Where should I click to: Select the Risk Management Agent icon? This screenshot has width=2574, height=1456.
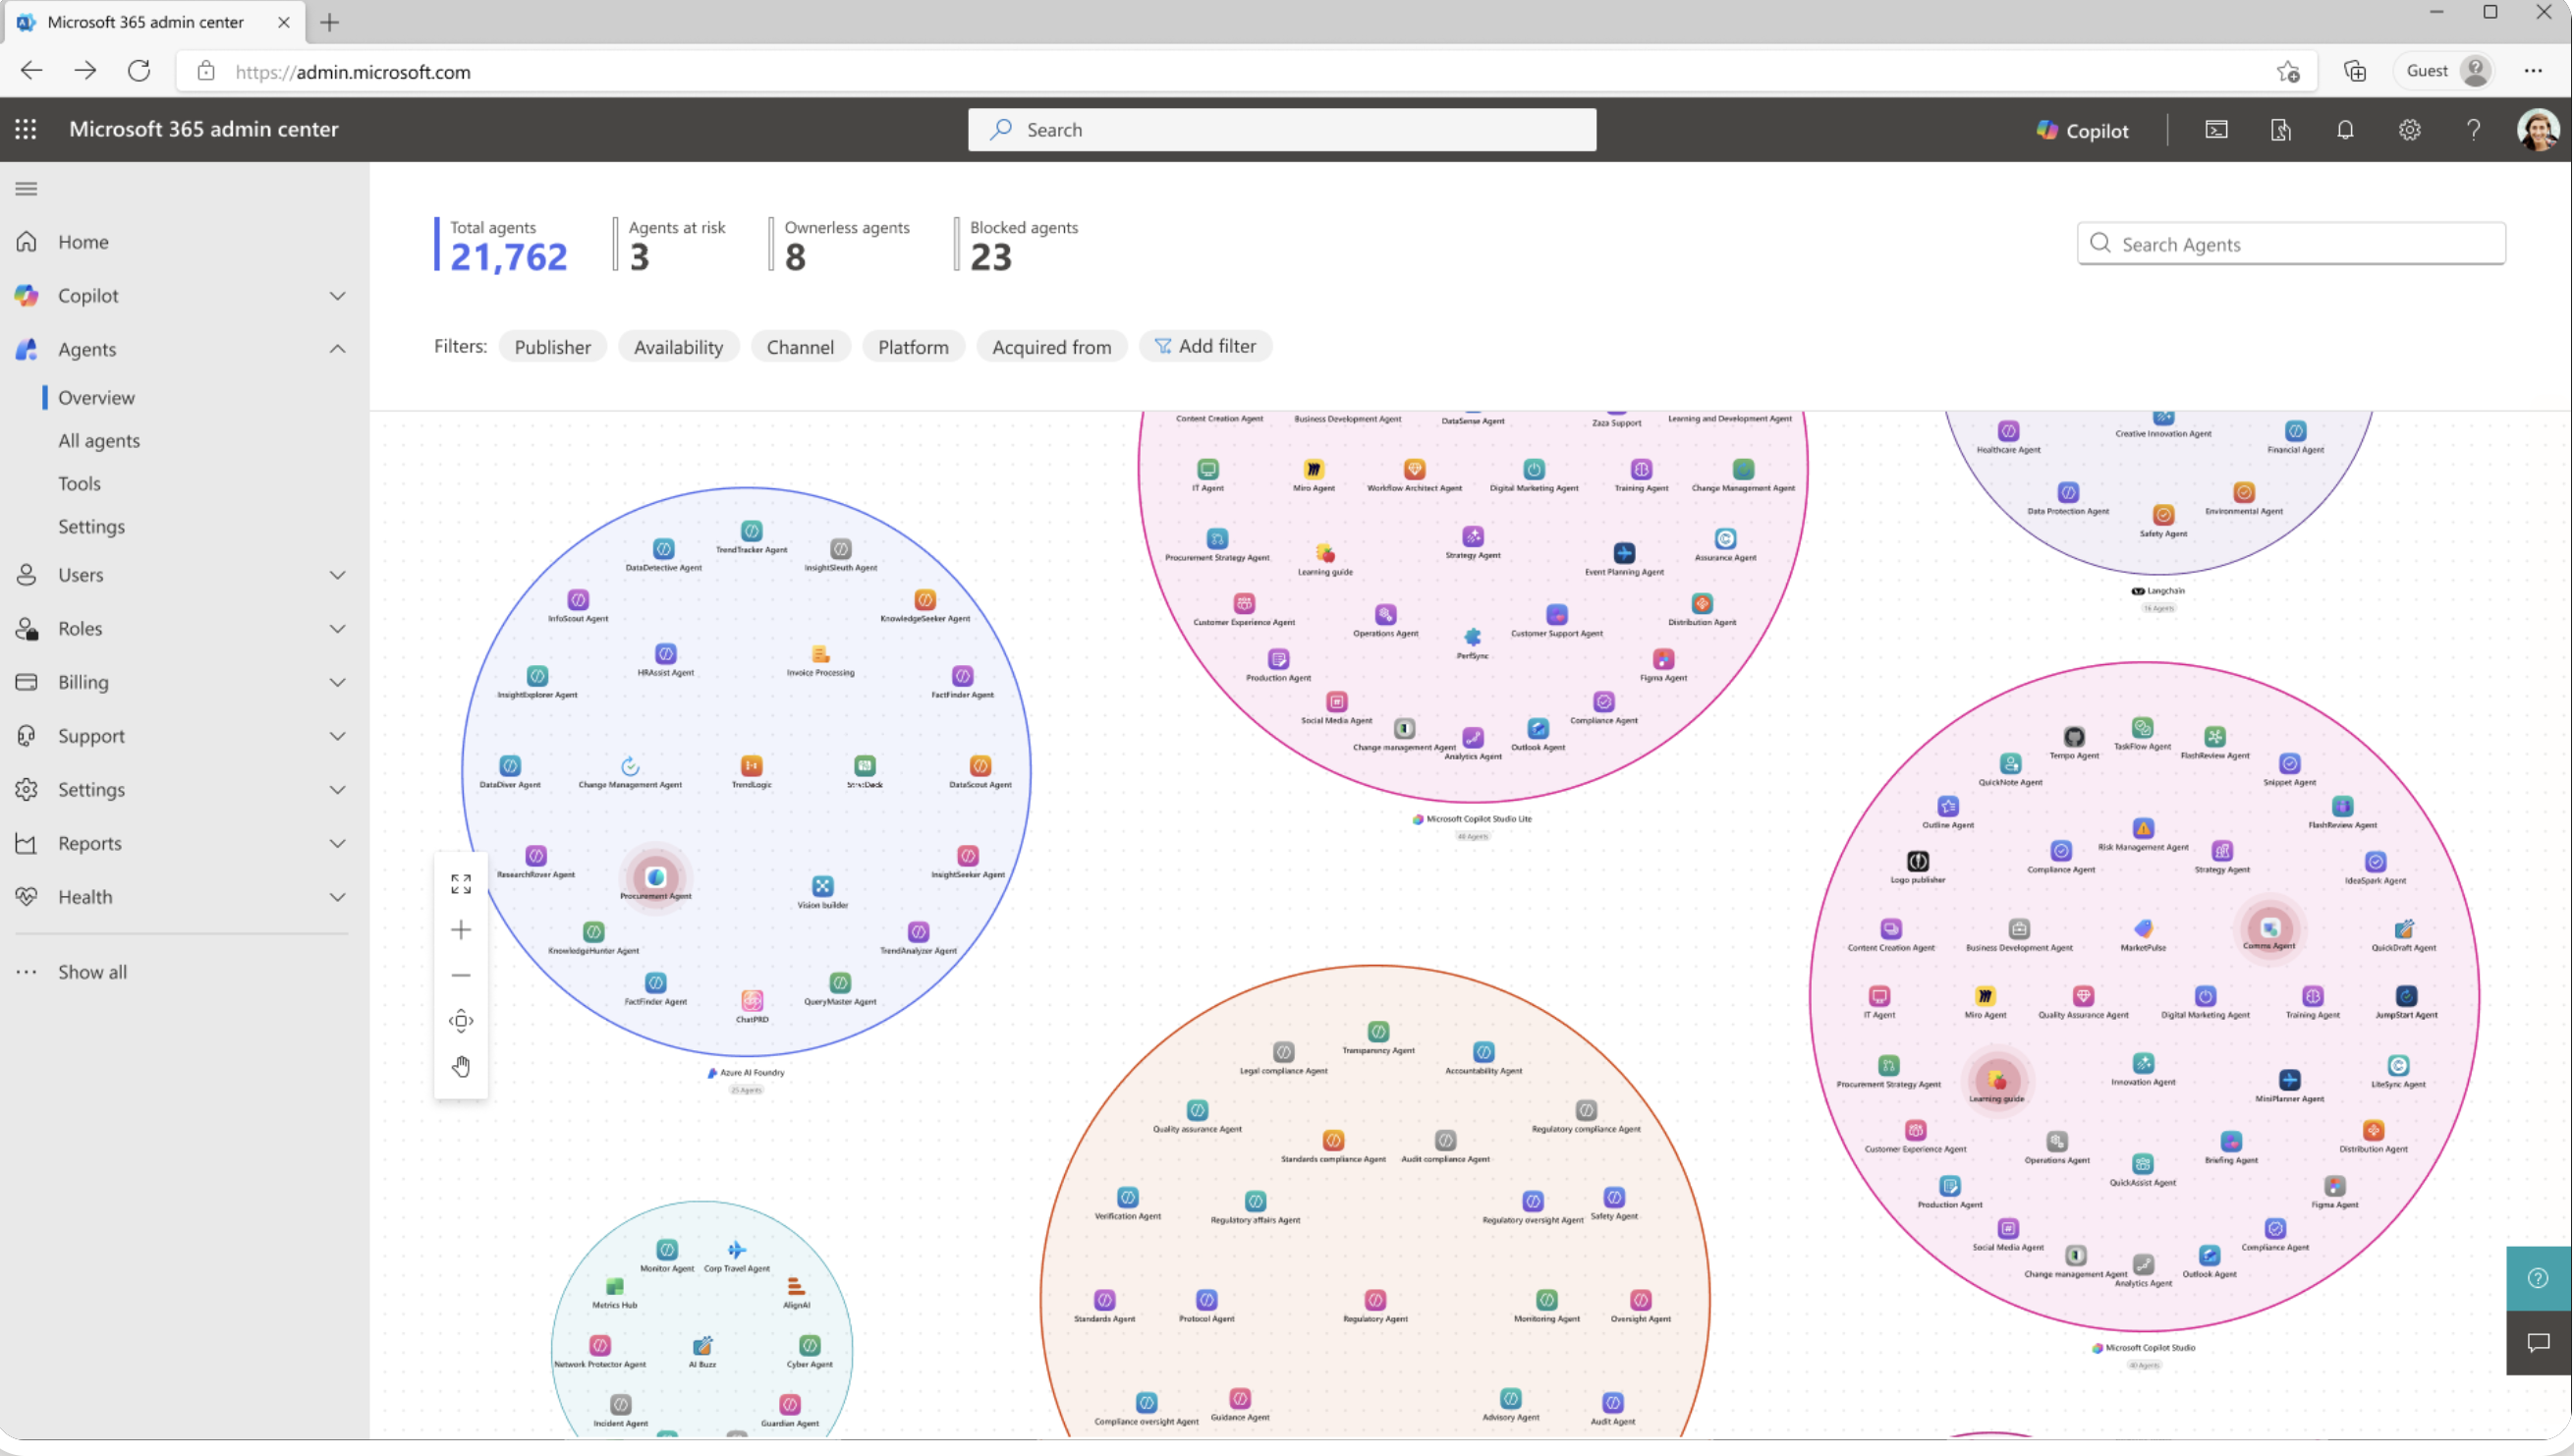[2144, 828]
